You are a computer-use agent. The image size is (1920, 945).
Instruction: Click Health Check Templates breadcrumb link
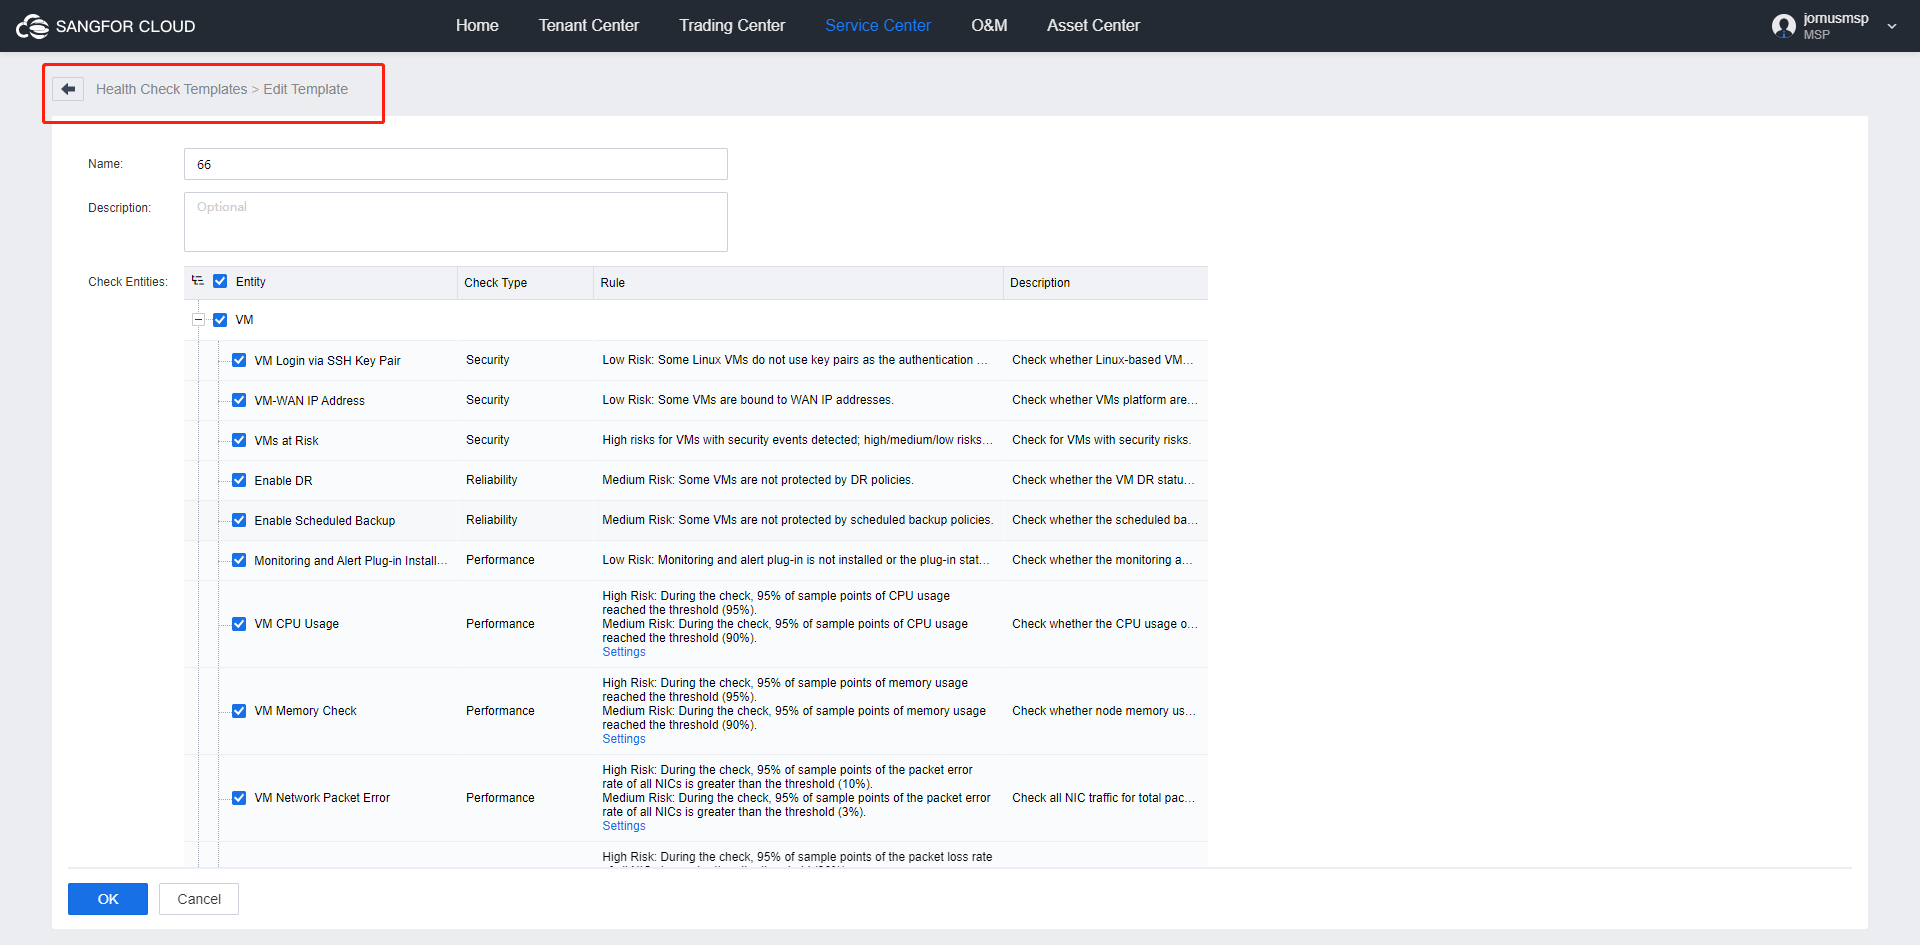click(171, 89)
